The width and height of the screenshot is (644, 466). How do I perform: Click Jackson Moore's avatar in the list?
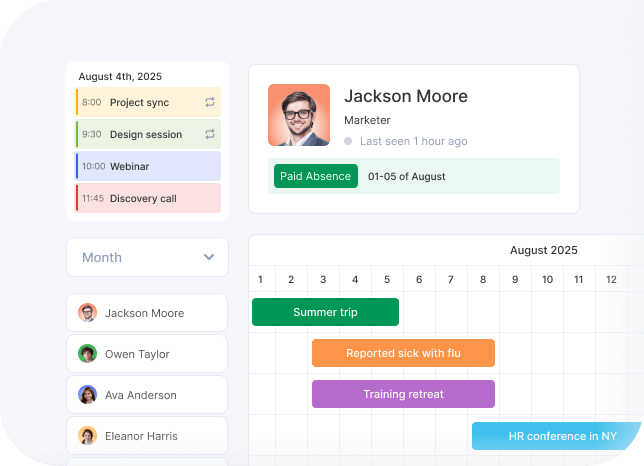(x=88, y=313)
